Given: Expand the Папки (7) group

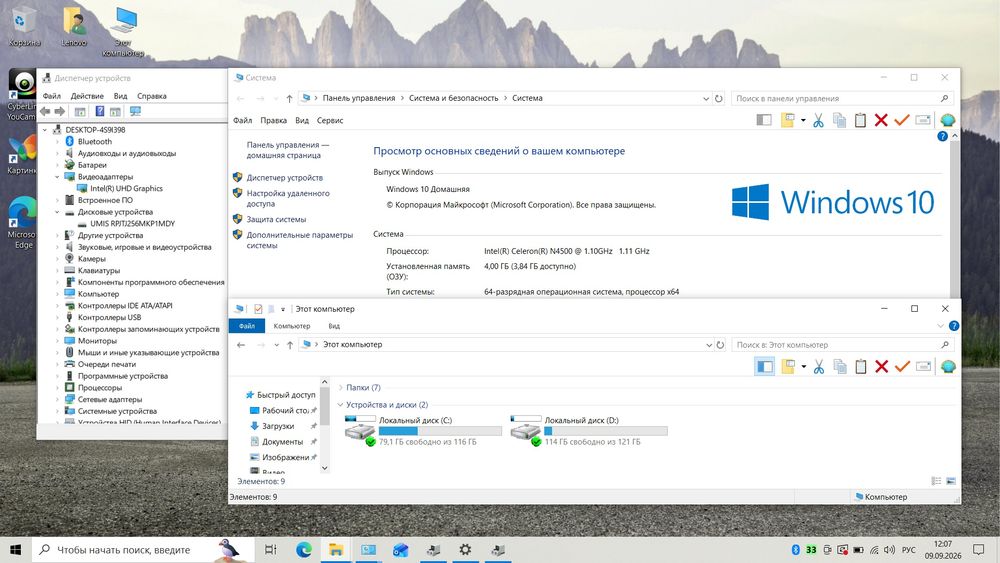Looking at the screenshot, I should (x=341, y=388).
